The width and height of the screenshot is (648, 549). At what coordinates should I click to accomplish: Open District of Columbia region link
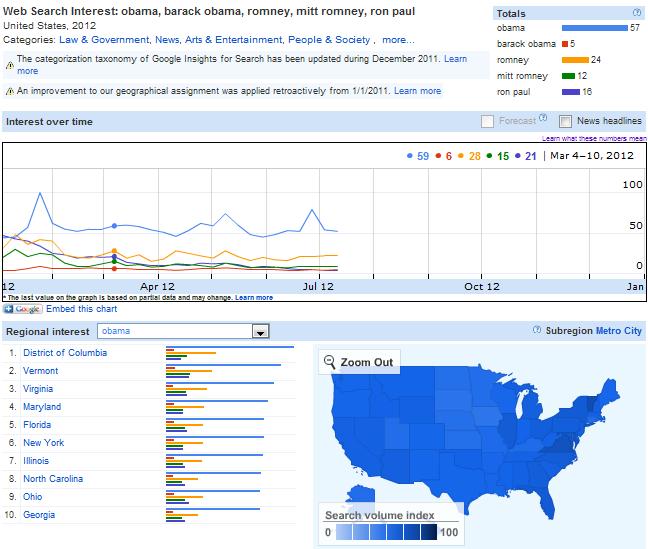(x=65, y=353)
